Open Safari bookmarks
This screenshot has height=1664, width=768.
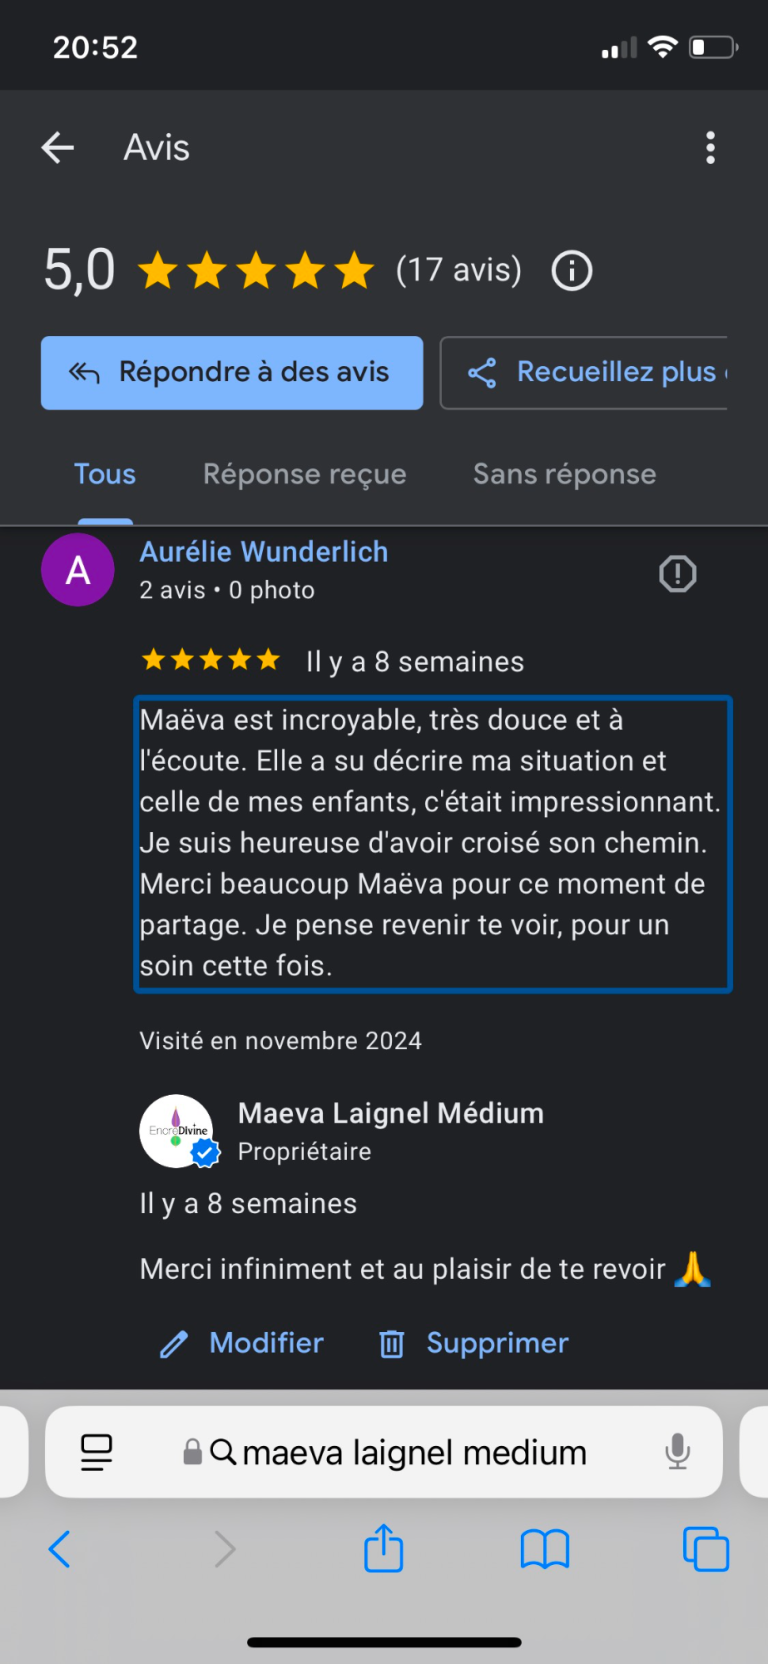pyautogui.click(x=544, y=1549)
